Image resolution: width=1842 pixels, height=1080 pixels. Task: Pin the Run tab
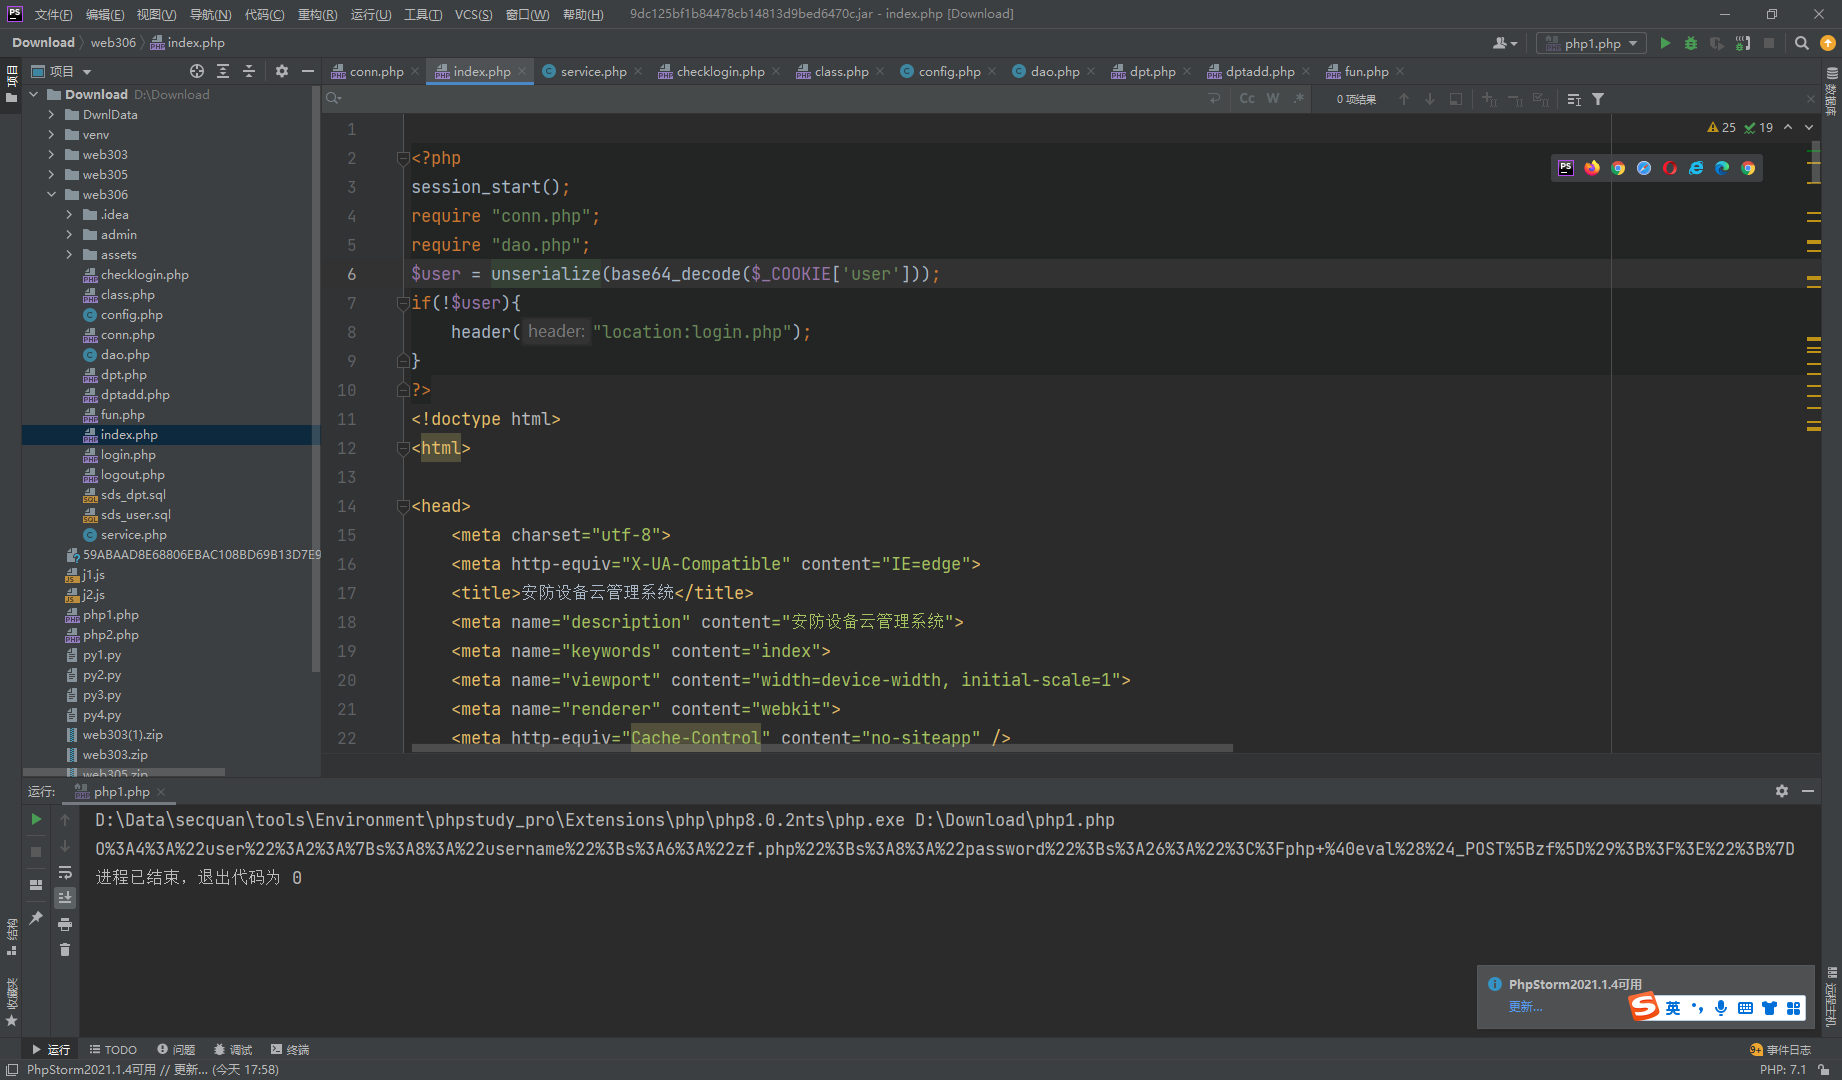(36, 918)
